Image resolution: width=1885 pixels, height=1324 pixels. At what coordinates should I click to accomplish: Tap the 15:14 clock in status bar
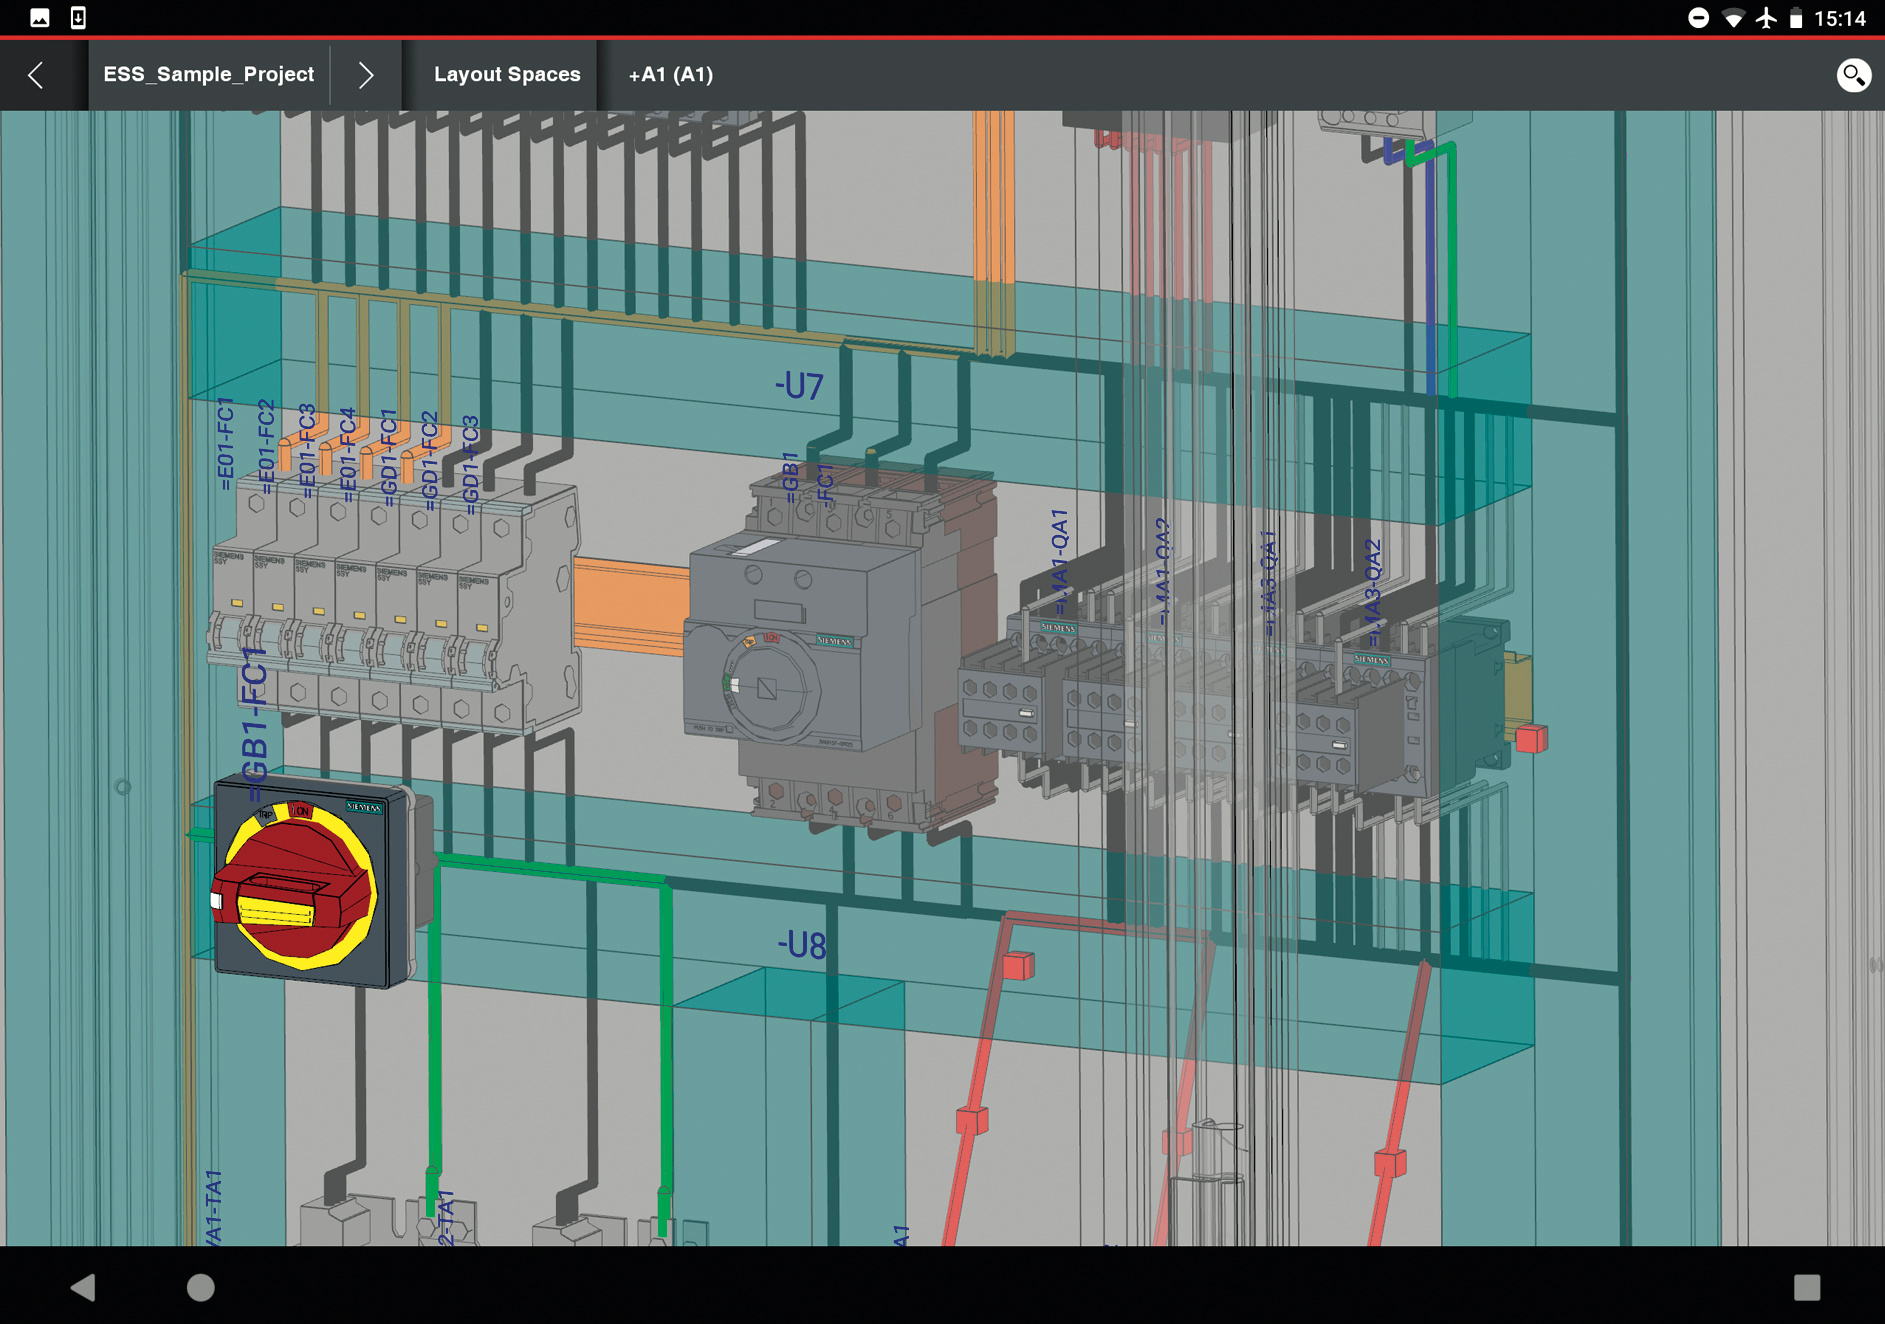tap(1839, 18)
